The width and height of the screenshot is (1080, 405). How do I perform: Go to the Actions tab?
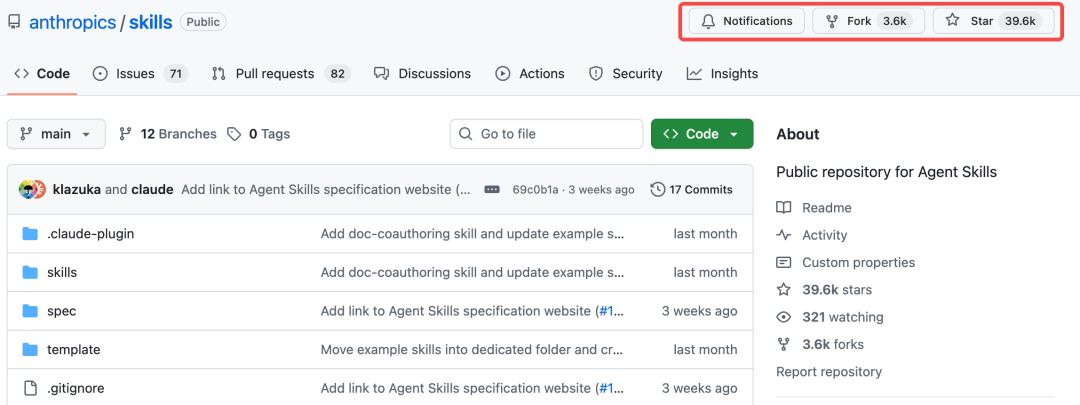530,74
